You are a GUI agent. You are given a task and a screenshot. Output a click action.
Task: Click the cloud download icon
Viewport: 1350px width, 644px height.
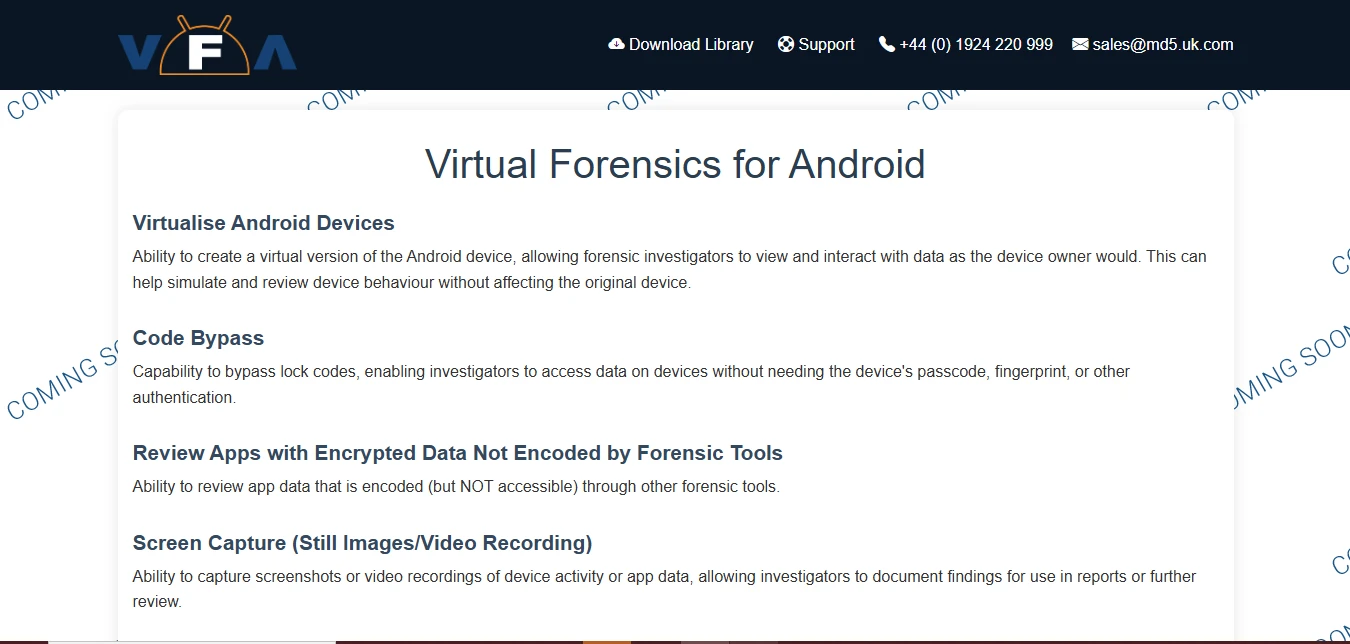click(616, 44)
